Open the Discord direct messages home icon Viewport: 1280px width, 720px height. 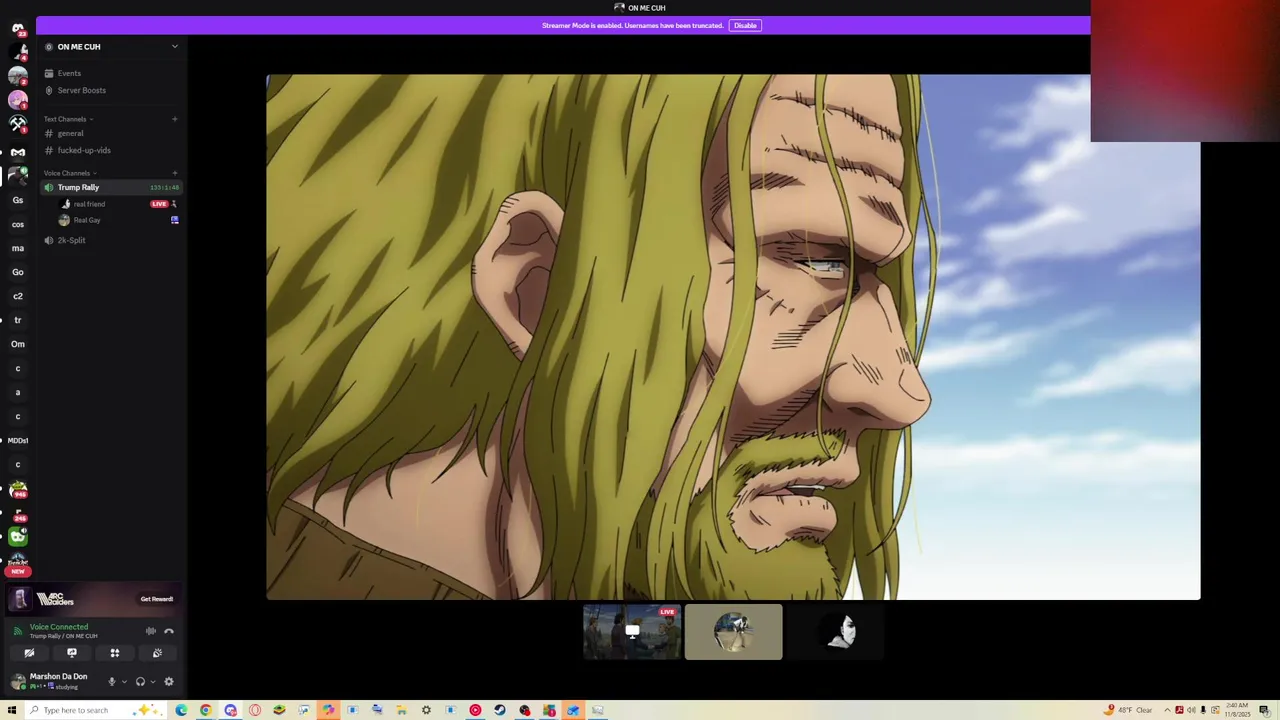18,28
